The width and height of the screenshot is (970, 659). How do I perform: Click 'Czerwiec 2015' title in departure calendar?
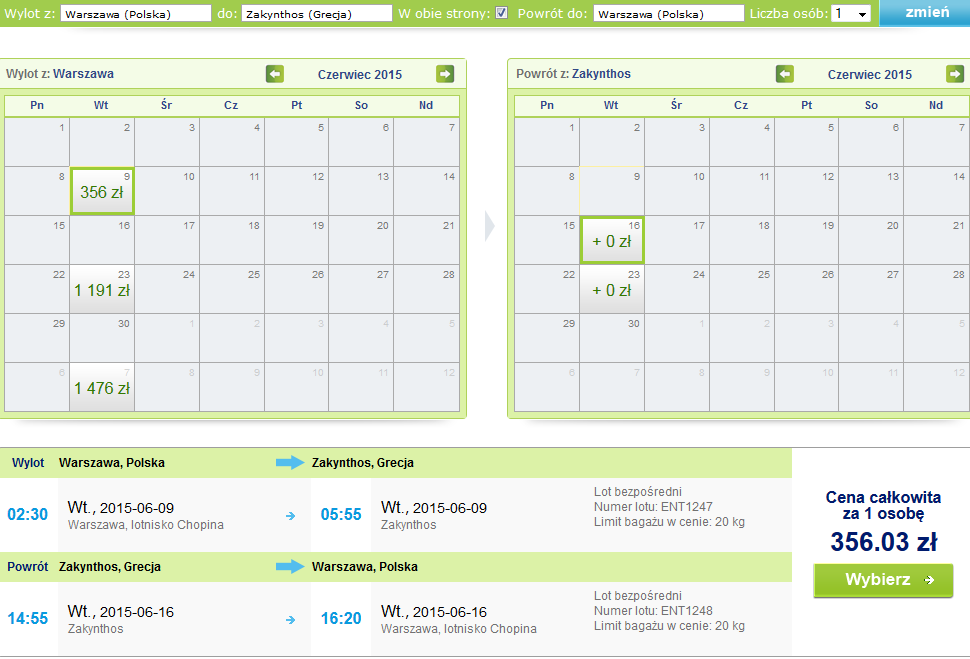pos(360,74)
